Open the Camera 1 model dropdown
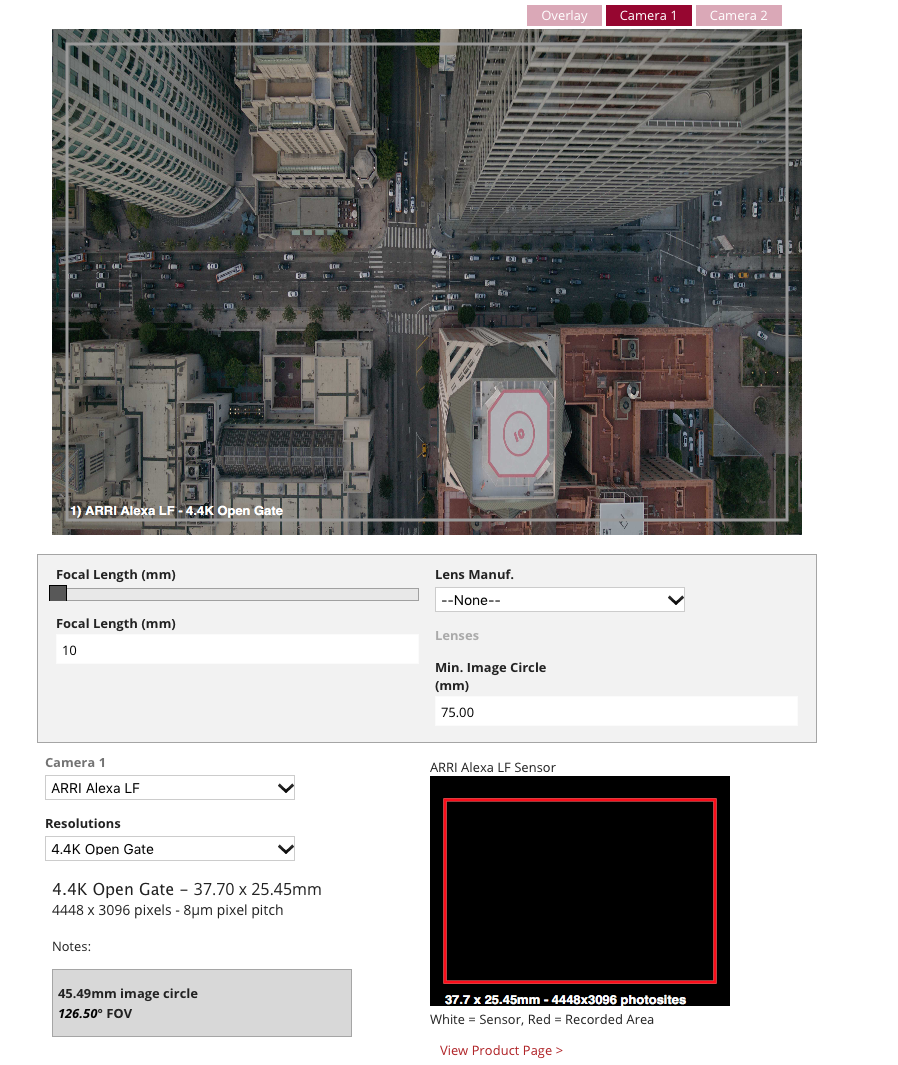The width and height of the screenshot is (898, 1065). [169, 787]
